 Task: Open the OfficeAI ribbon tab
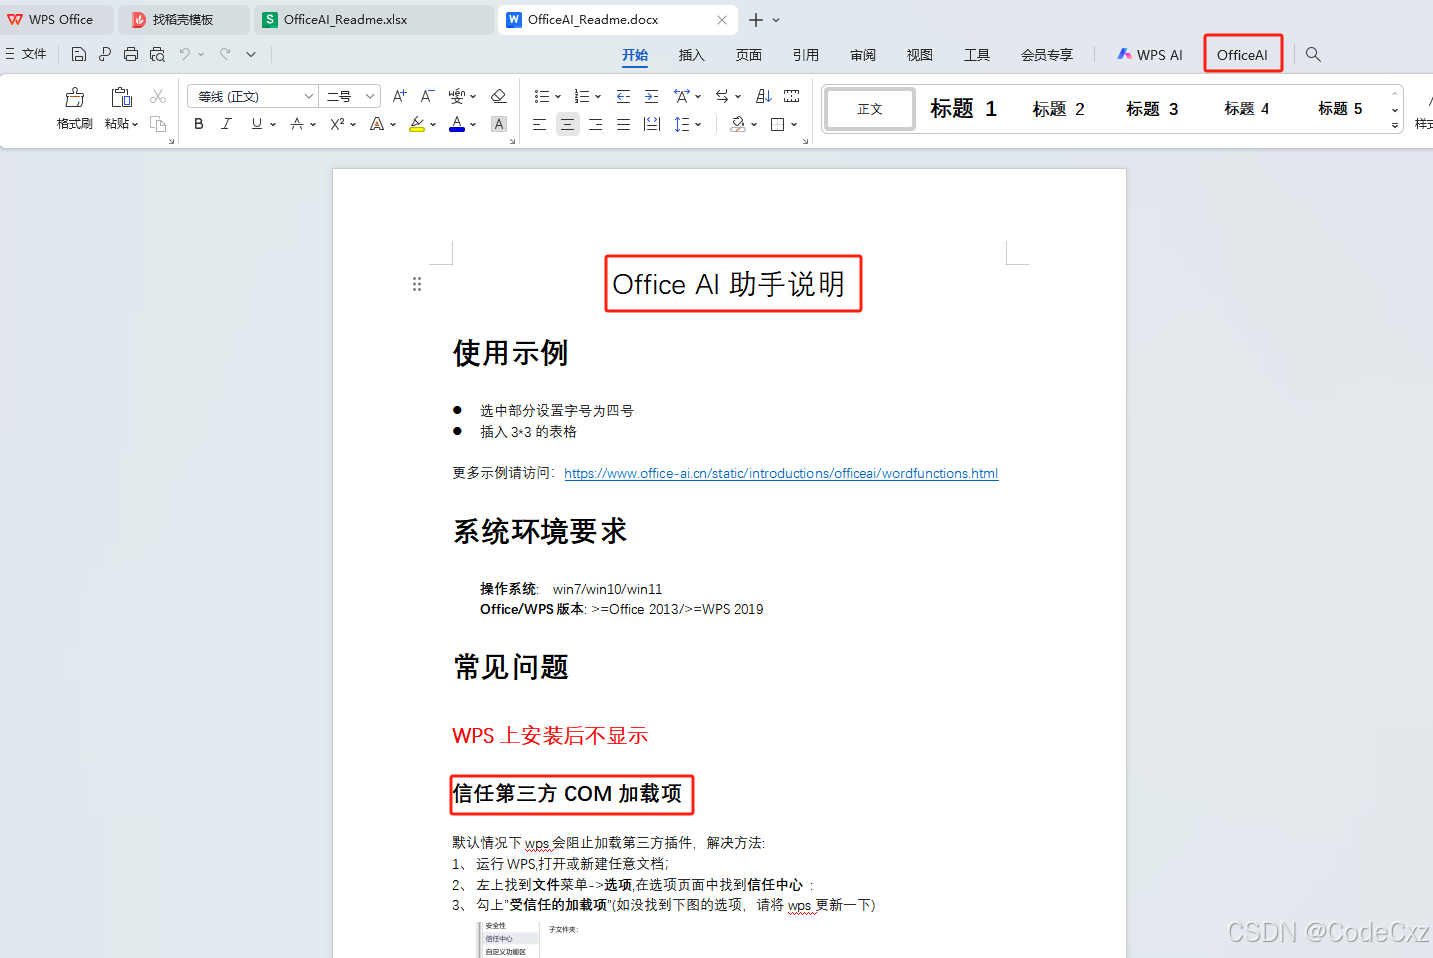coord(1242,55)
